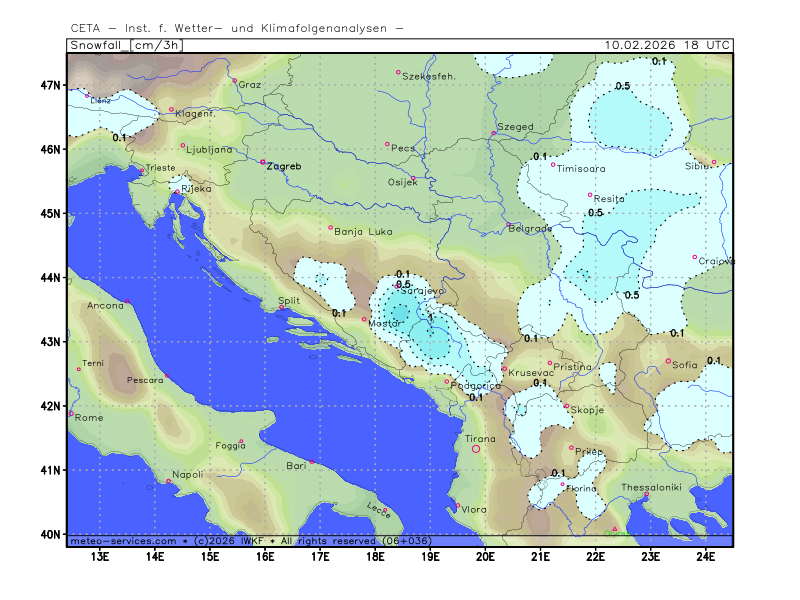Click the CETA institute header text
Screen dimensions: 800x600
click(238, 28)
